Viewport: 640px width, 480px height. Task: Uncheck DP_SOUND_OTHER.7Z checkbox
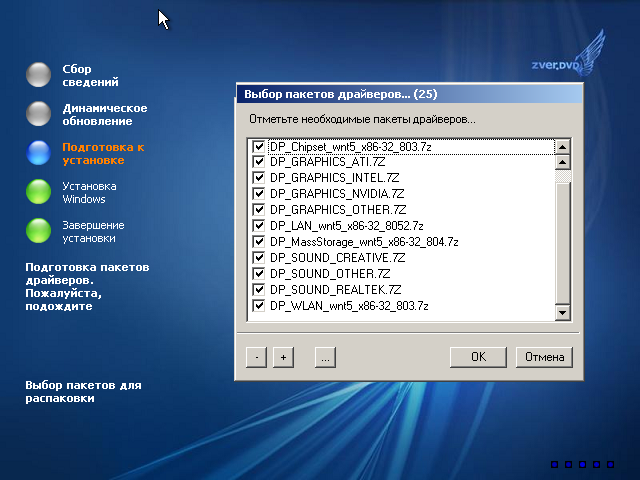258,273
